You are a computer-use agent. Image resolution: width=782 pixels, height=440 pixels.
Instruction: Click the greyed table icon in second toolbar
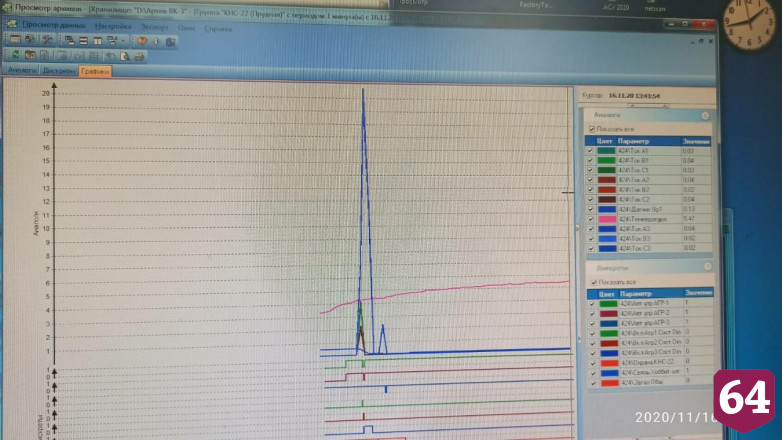coord(94,56)
